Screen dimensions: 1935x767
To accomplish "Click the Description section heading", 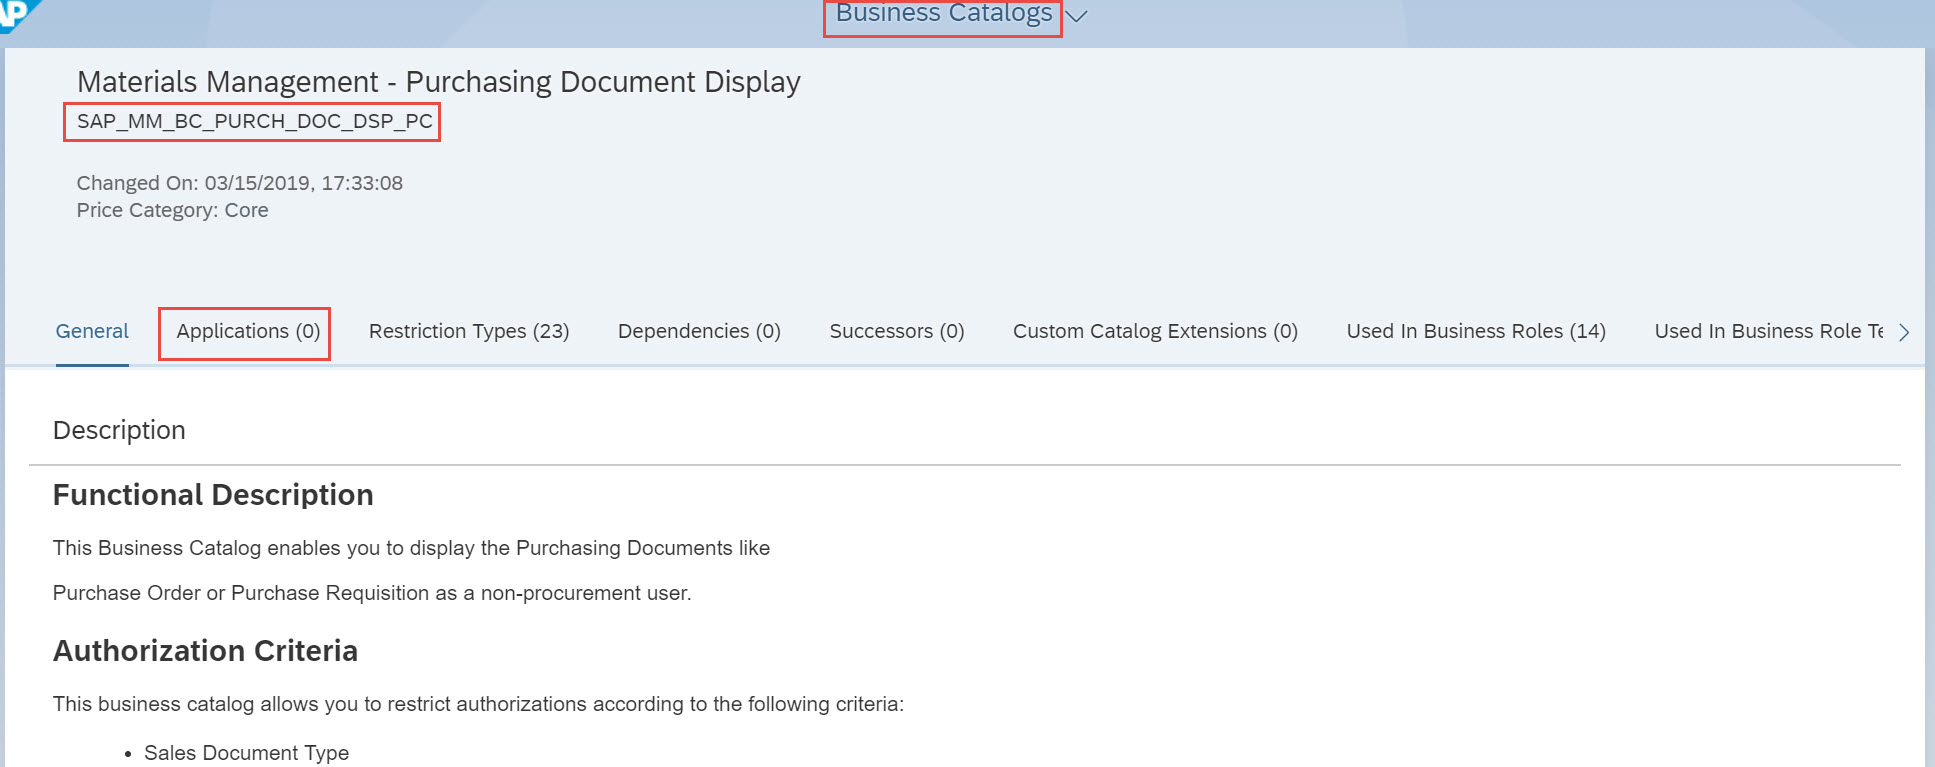I will [x=119, y=430].
